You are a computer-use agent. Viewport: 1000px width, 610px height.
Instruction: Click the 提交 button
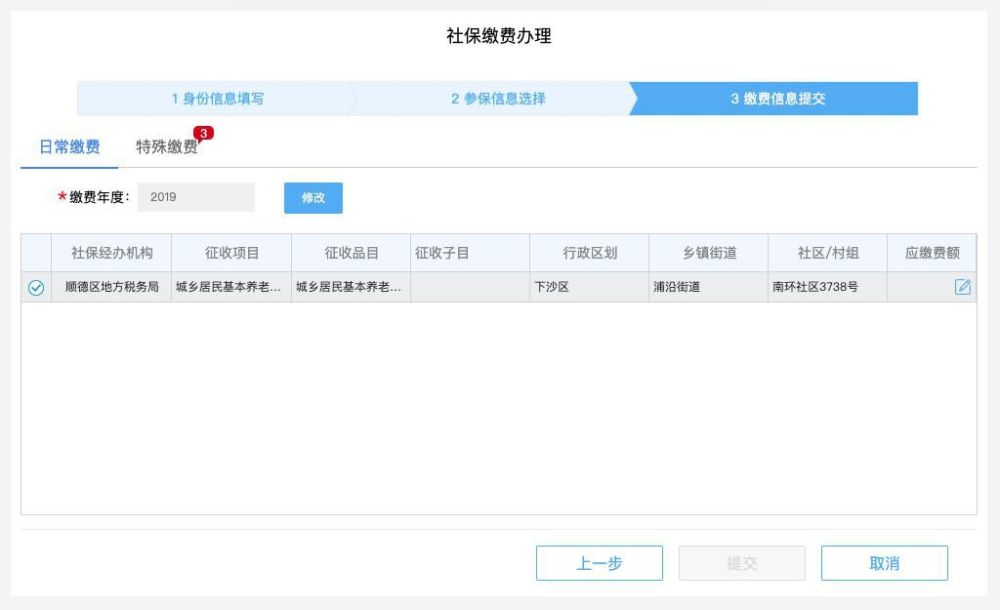(x=742, y=563)
